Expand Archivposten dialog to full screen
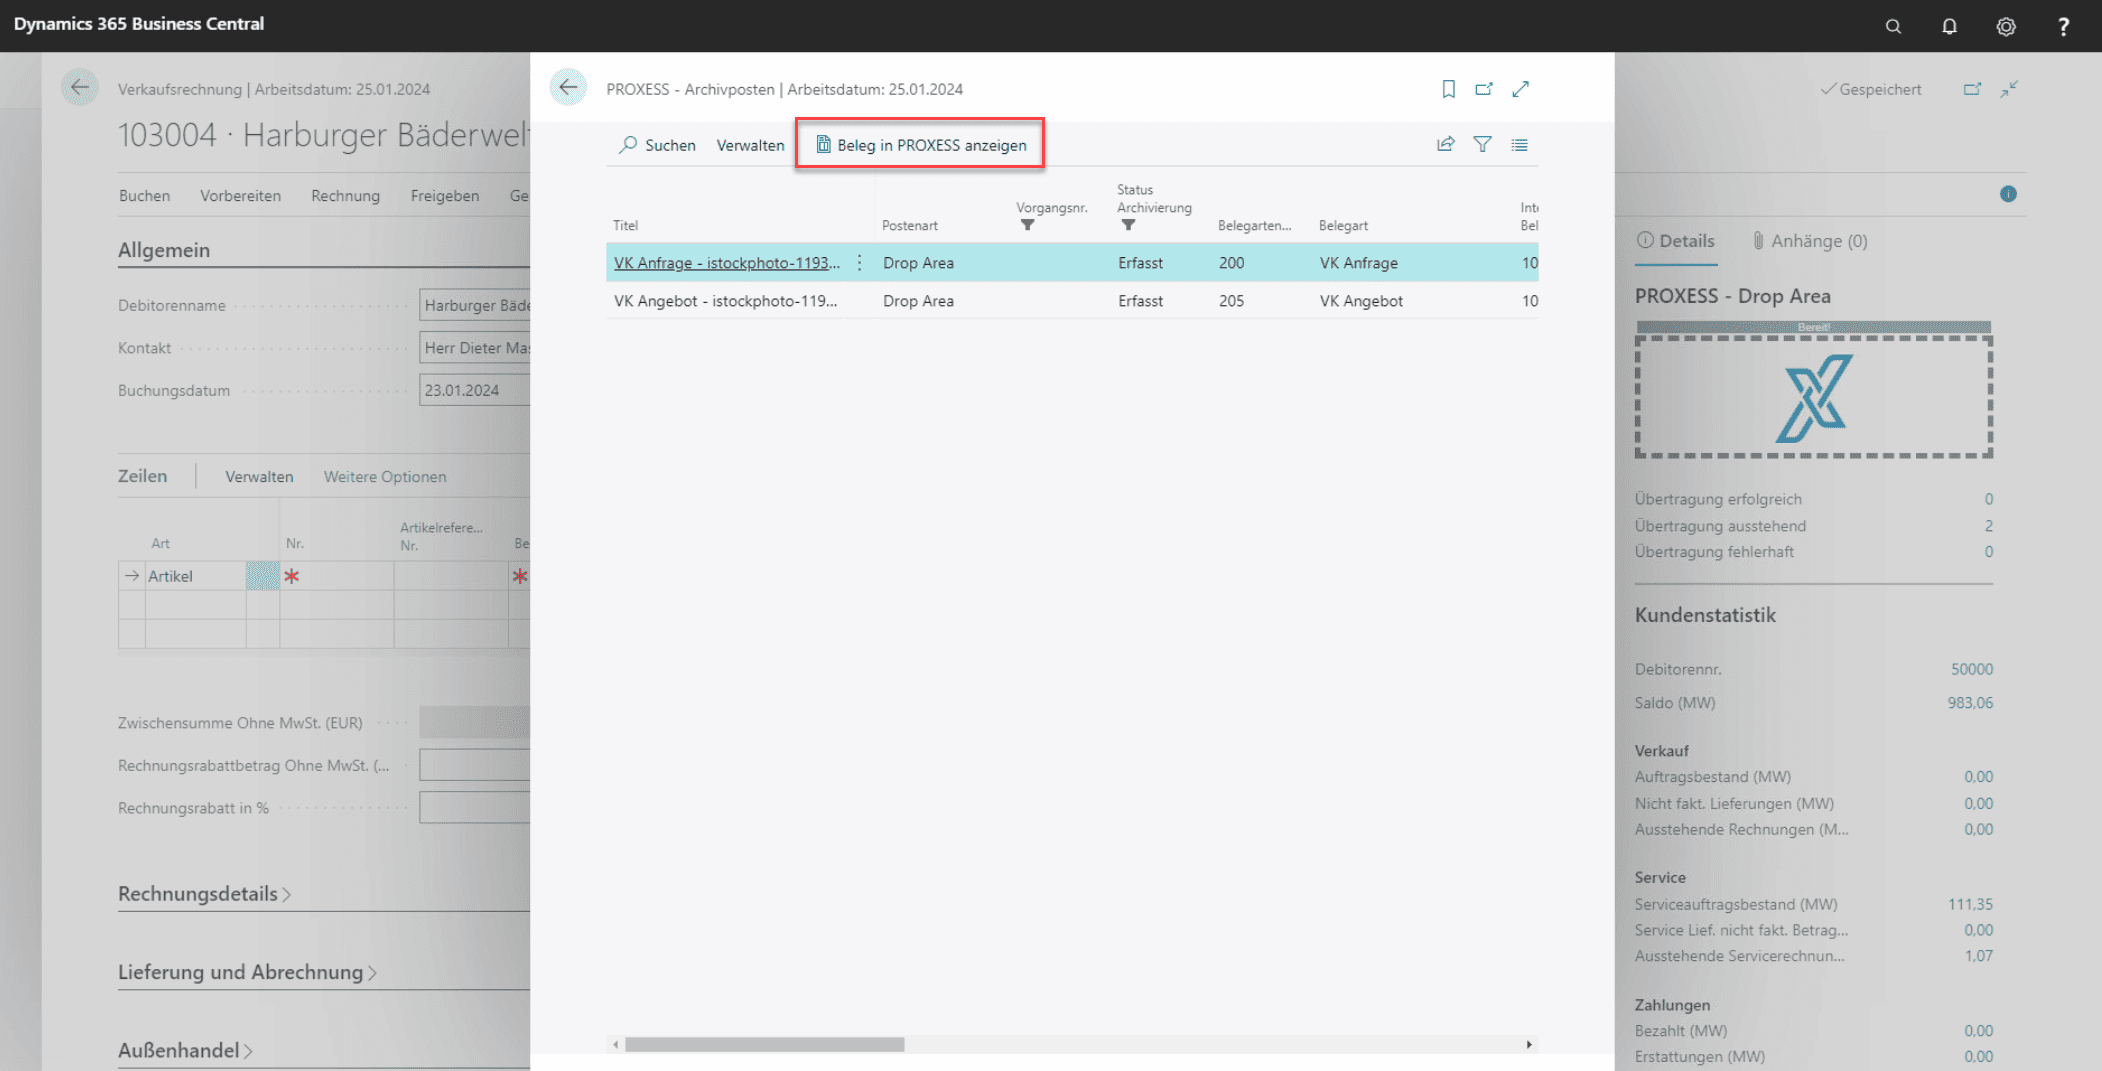The height and width of the screenshot is (1071, 2102). [x=1521, y=89]
